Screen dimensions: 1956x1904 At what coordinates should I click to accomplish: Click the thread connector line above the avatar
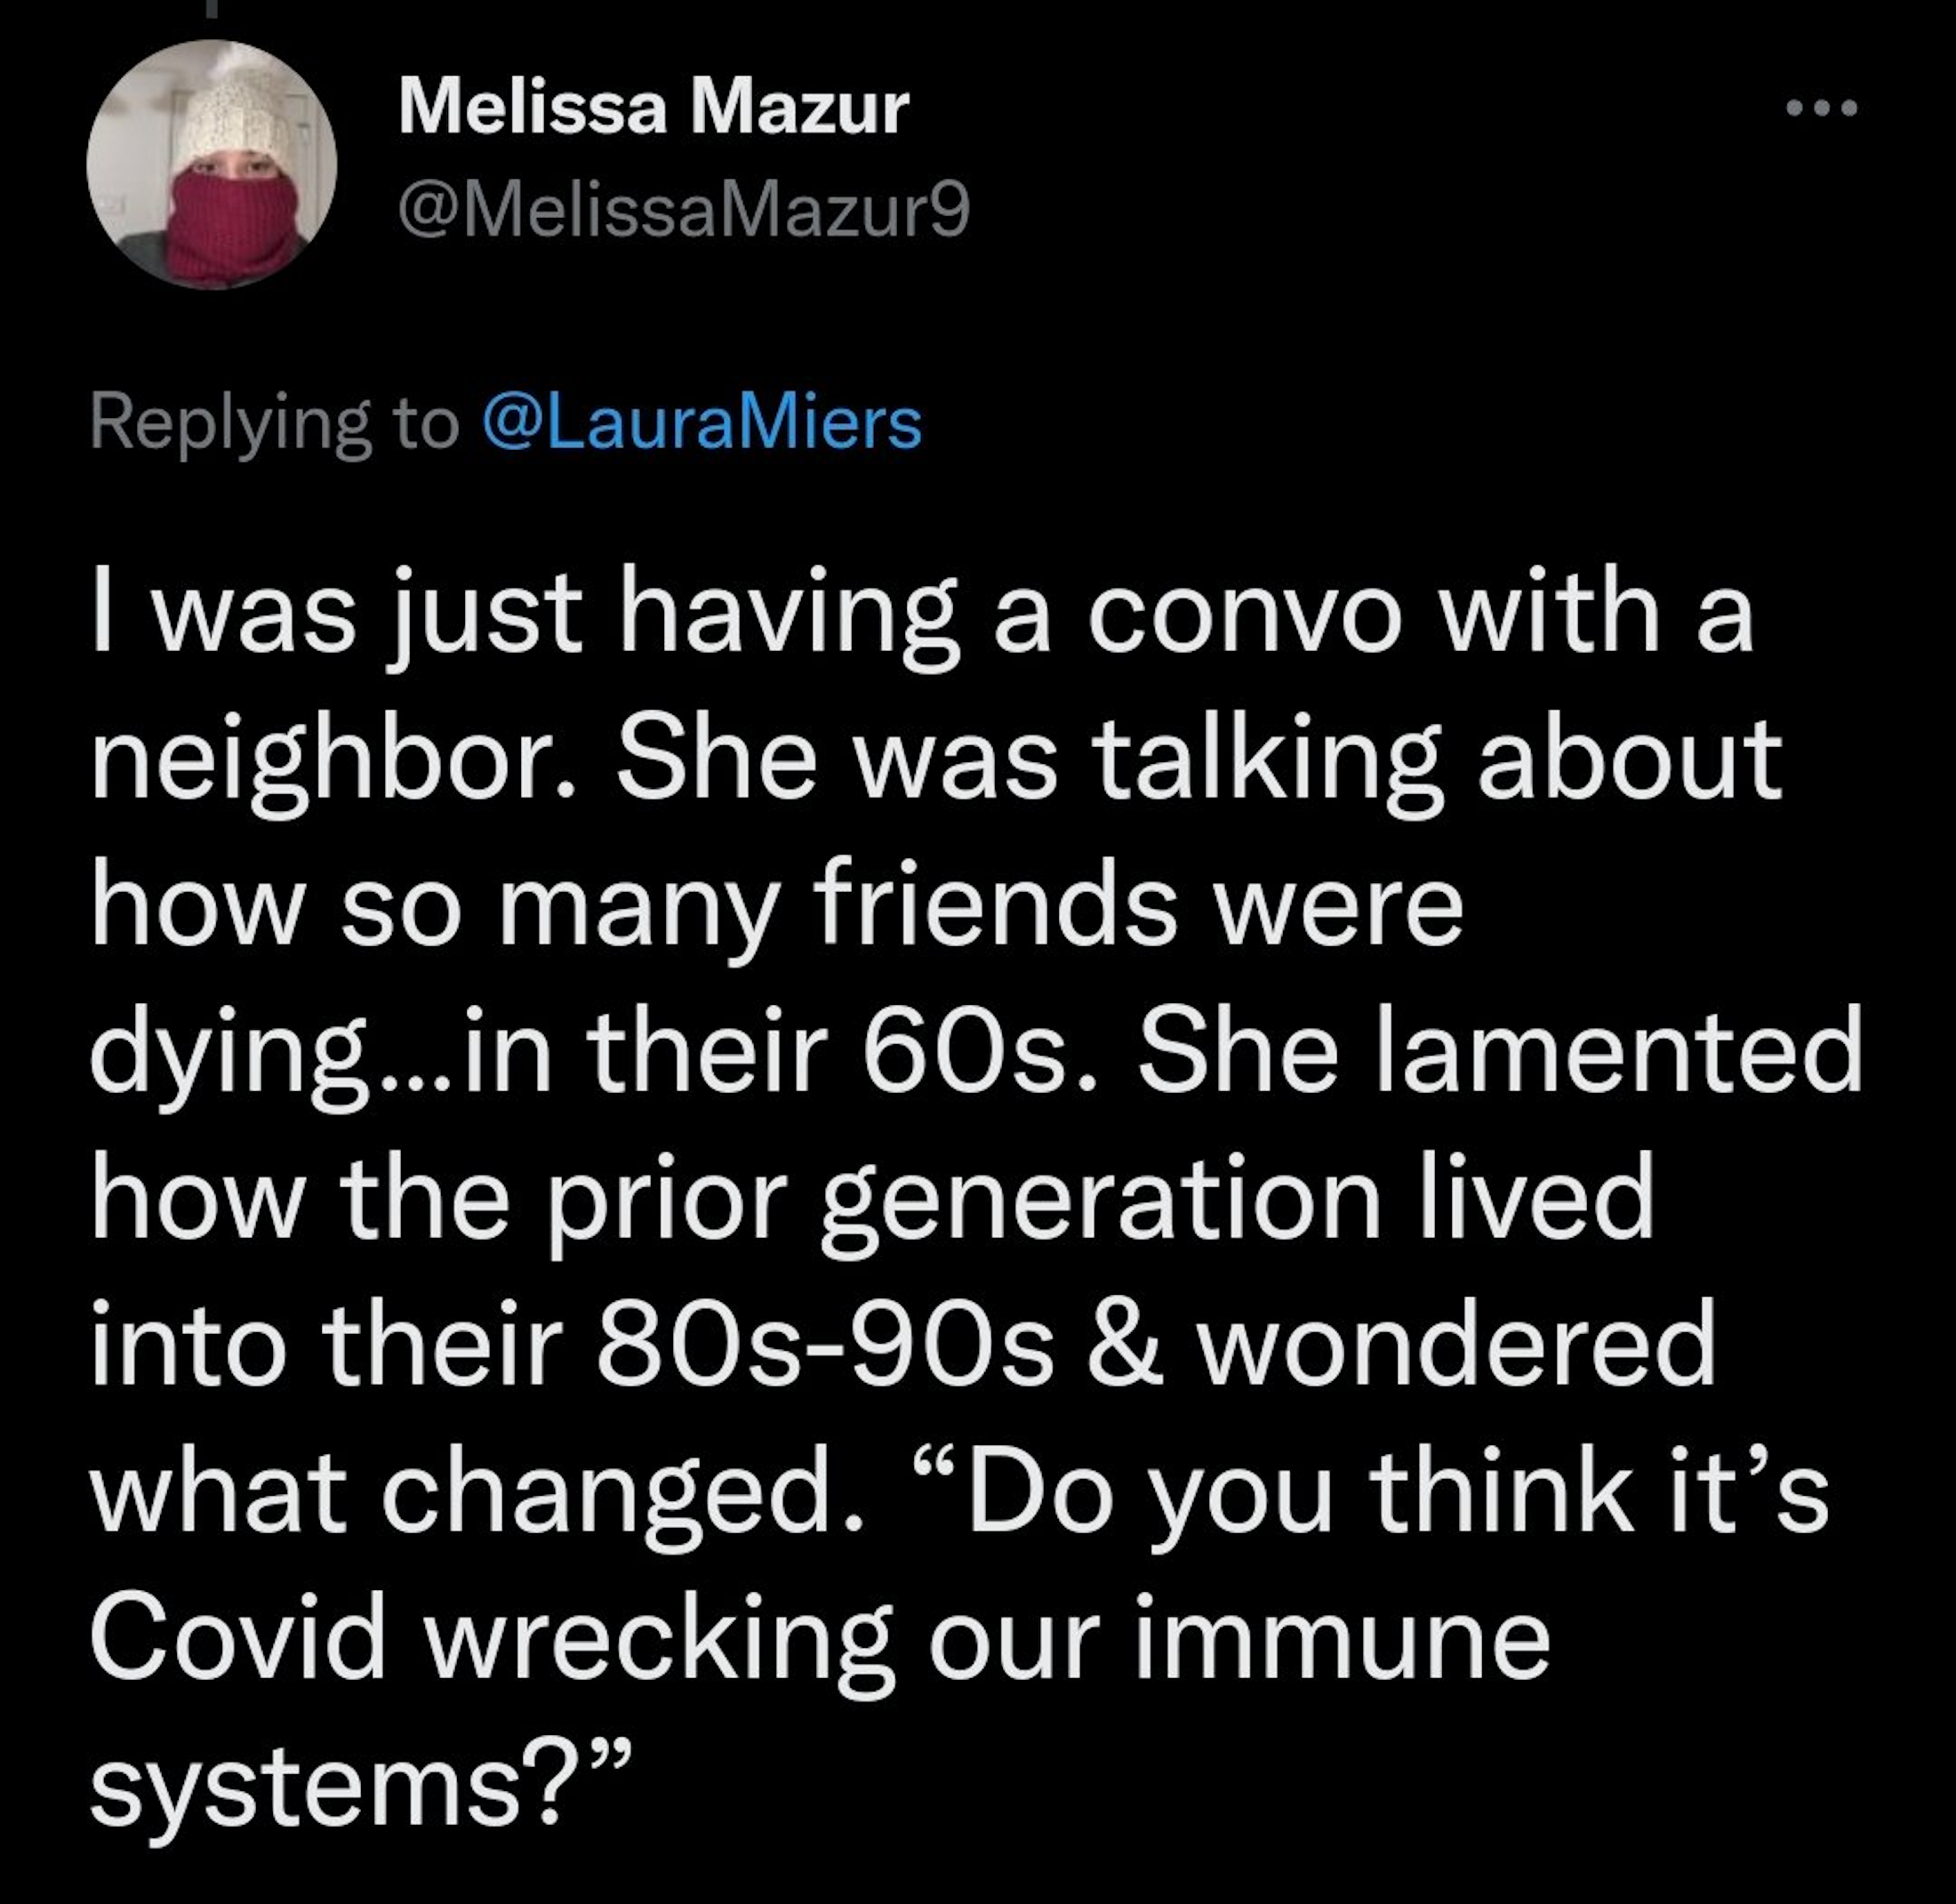(x=212, y=8)
